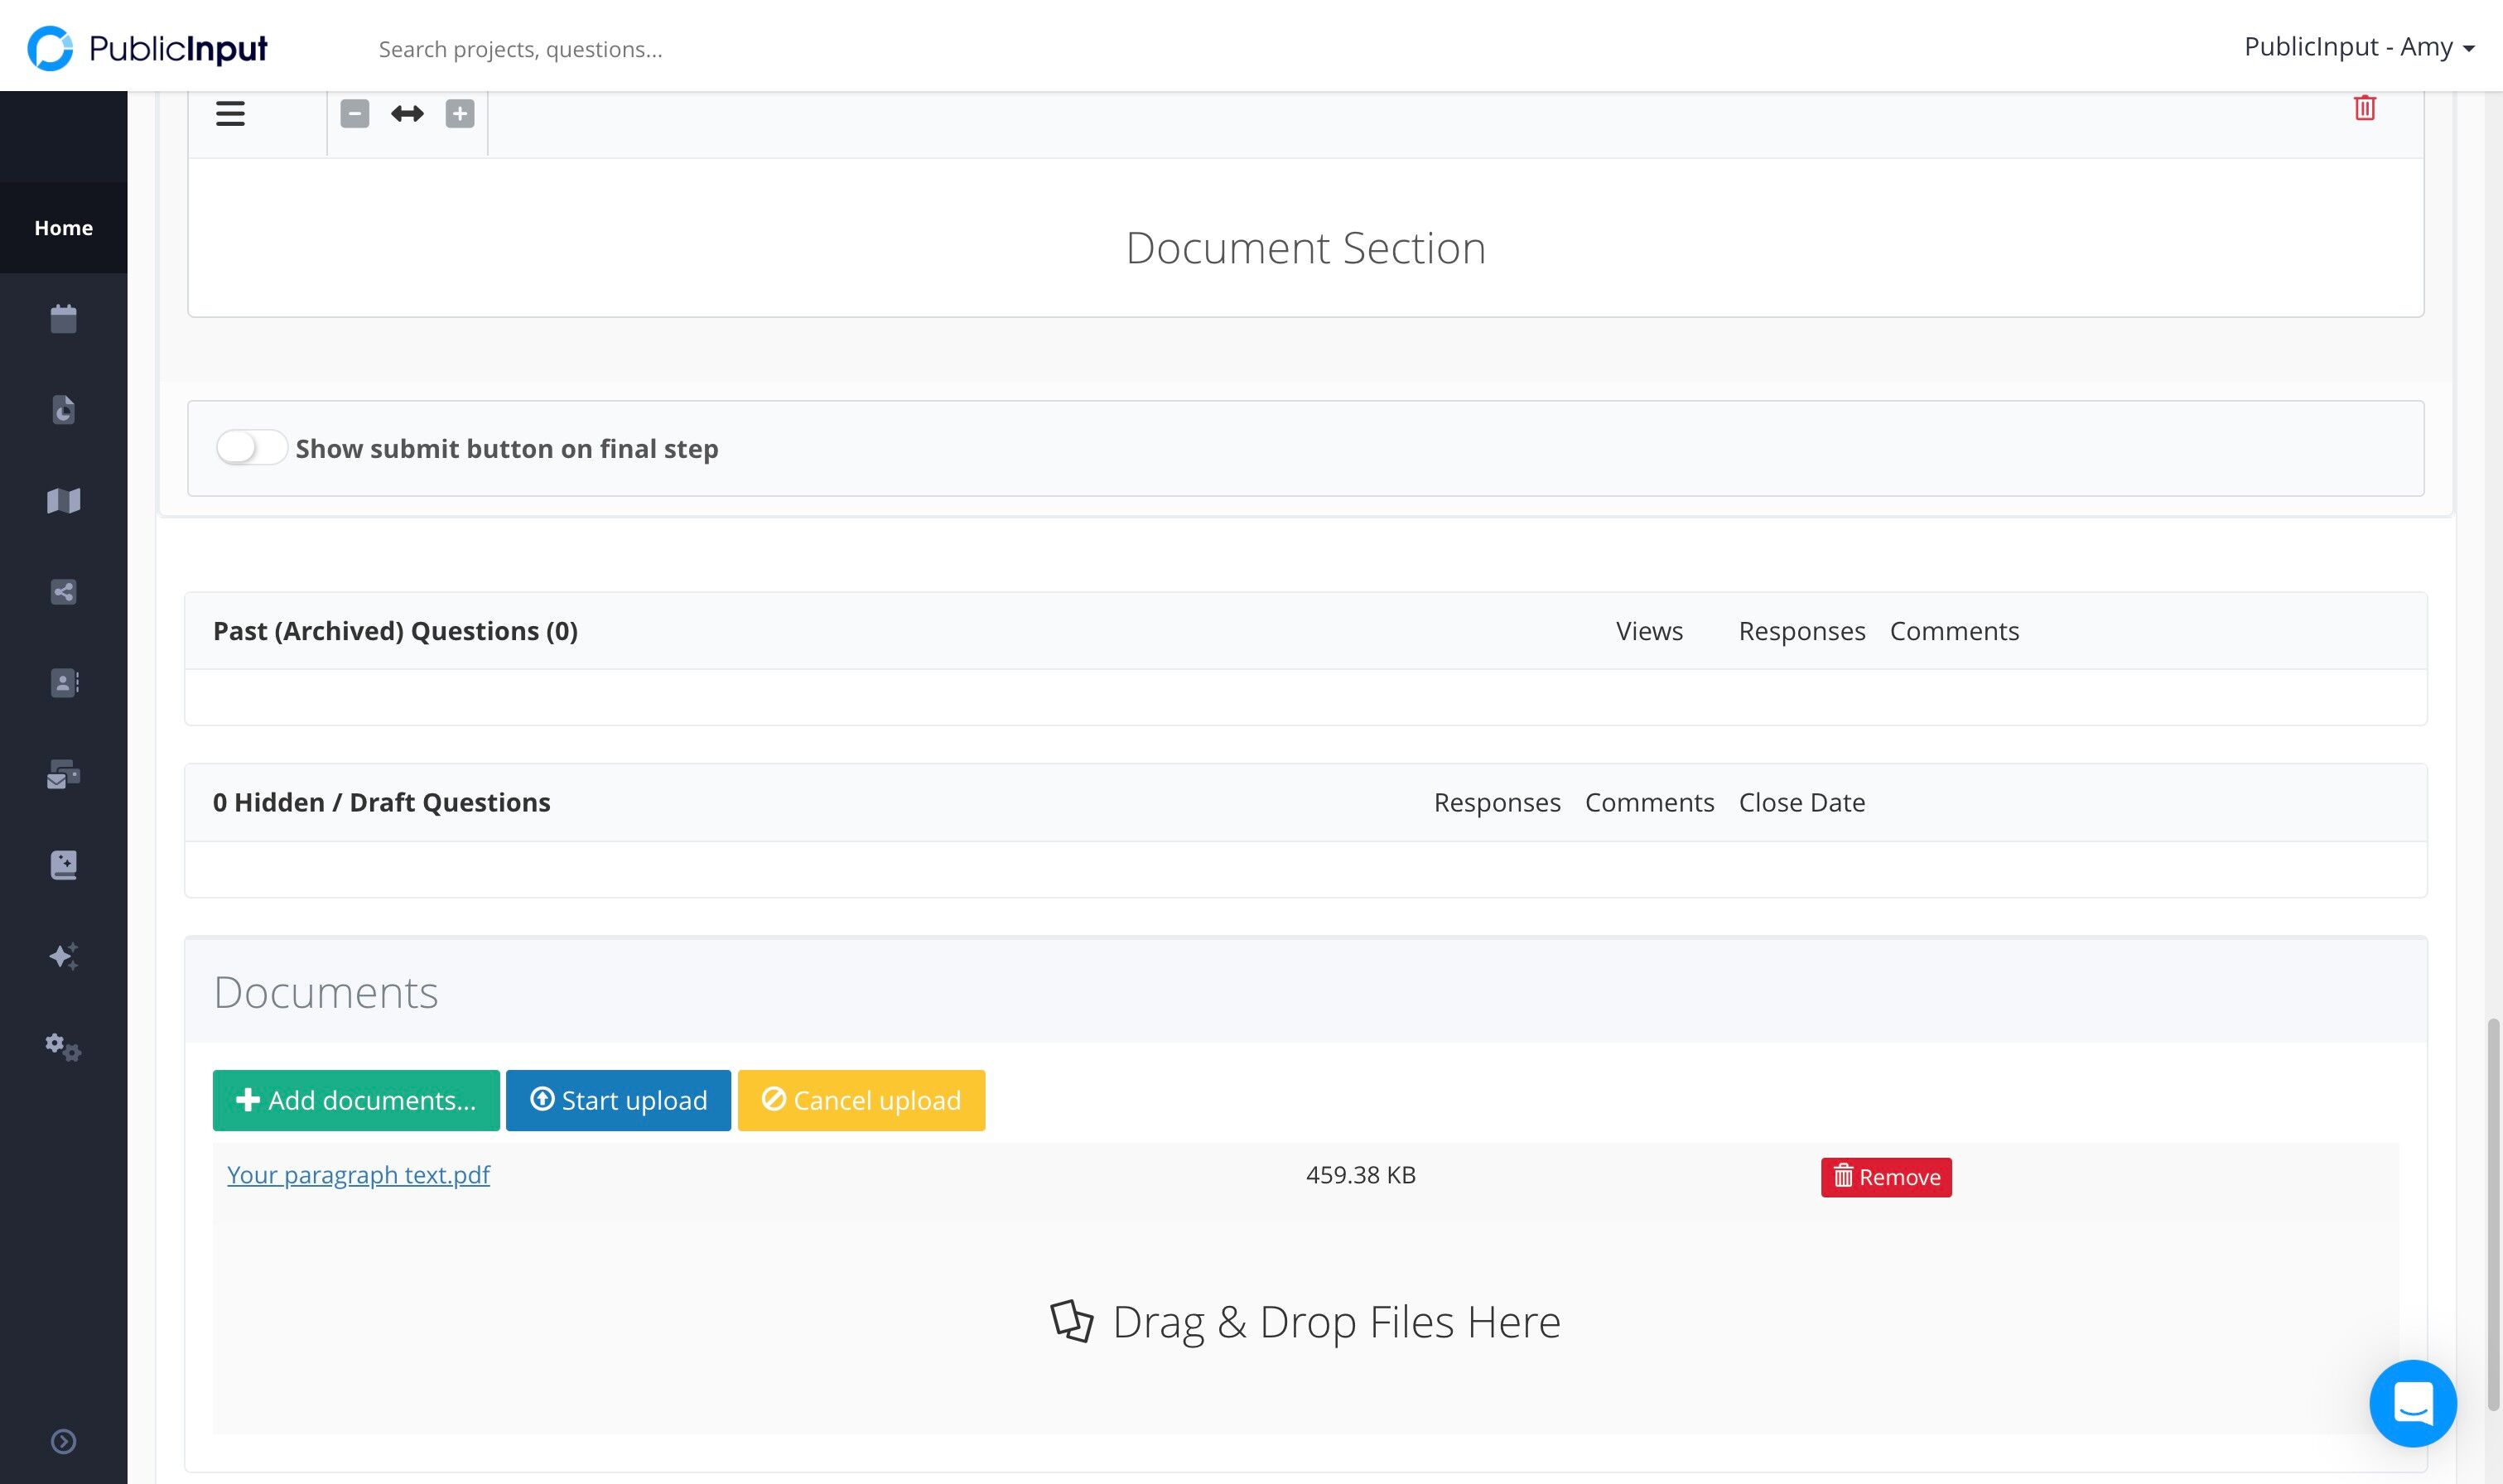Toggle Show submit button on final step

point(251,447)
